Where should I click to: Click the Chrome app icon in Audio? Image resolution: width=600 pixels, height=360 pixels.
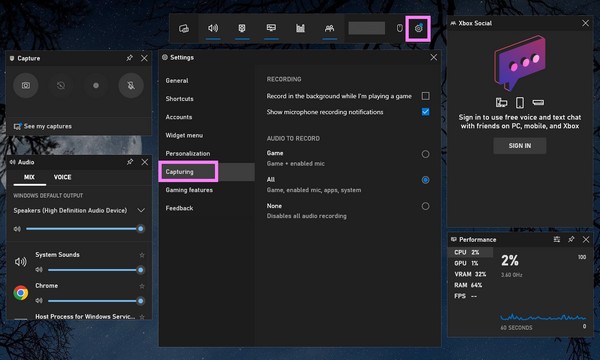[x=21, y=293]
